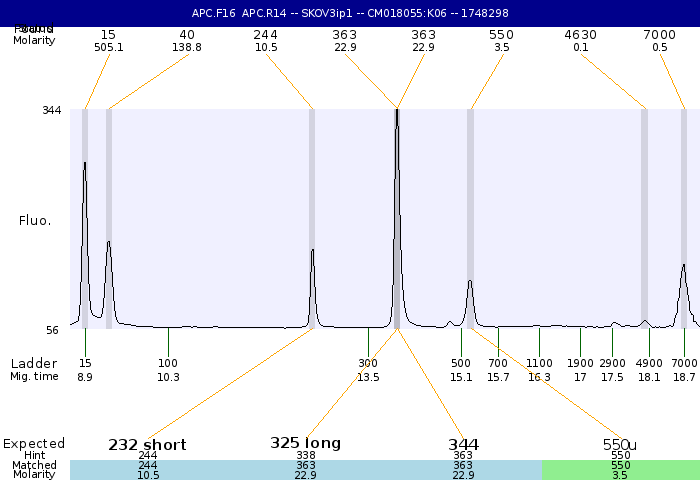
Task: Click the found band label 40
Action: [187, 34]
